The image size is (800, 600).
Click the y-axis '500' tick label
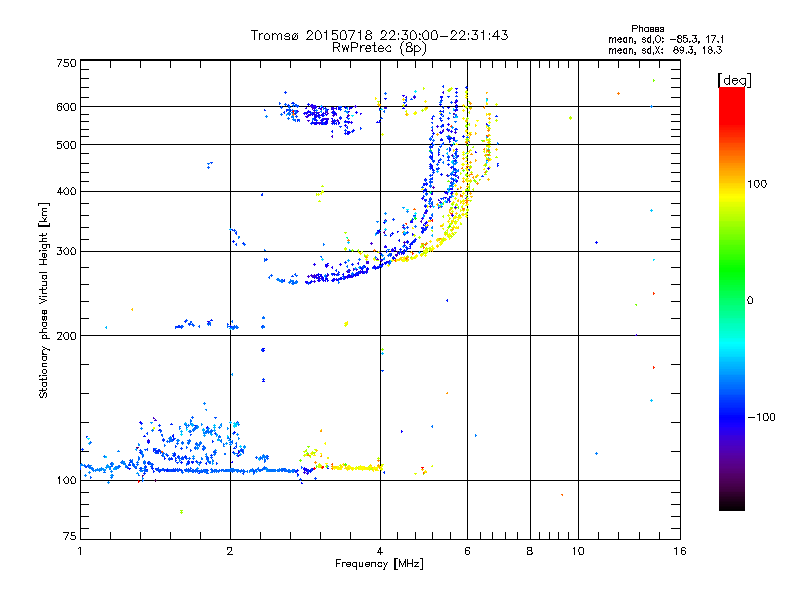pos(66,145)
